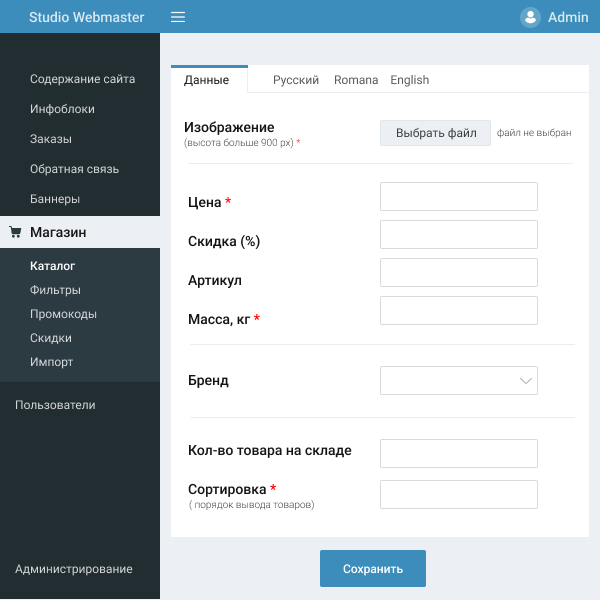The width and height of the screenshot is (600, 600).
Task: Click the Сохранить button
Action: click(x=372, y=568)
